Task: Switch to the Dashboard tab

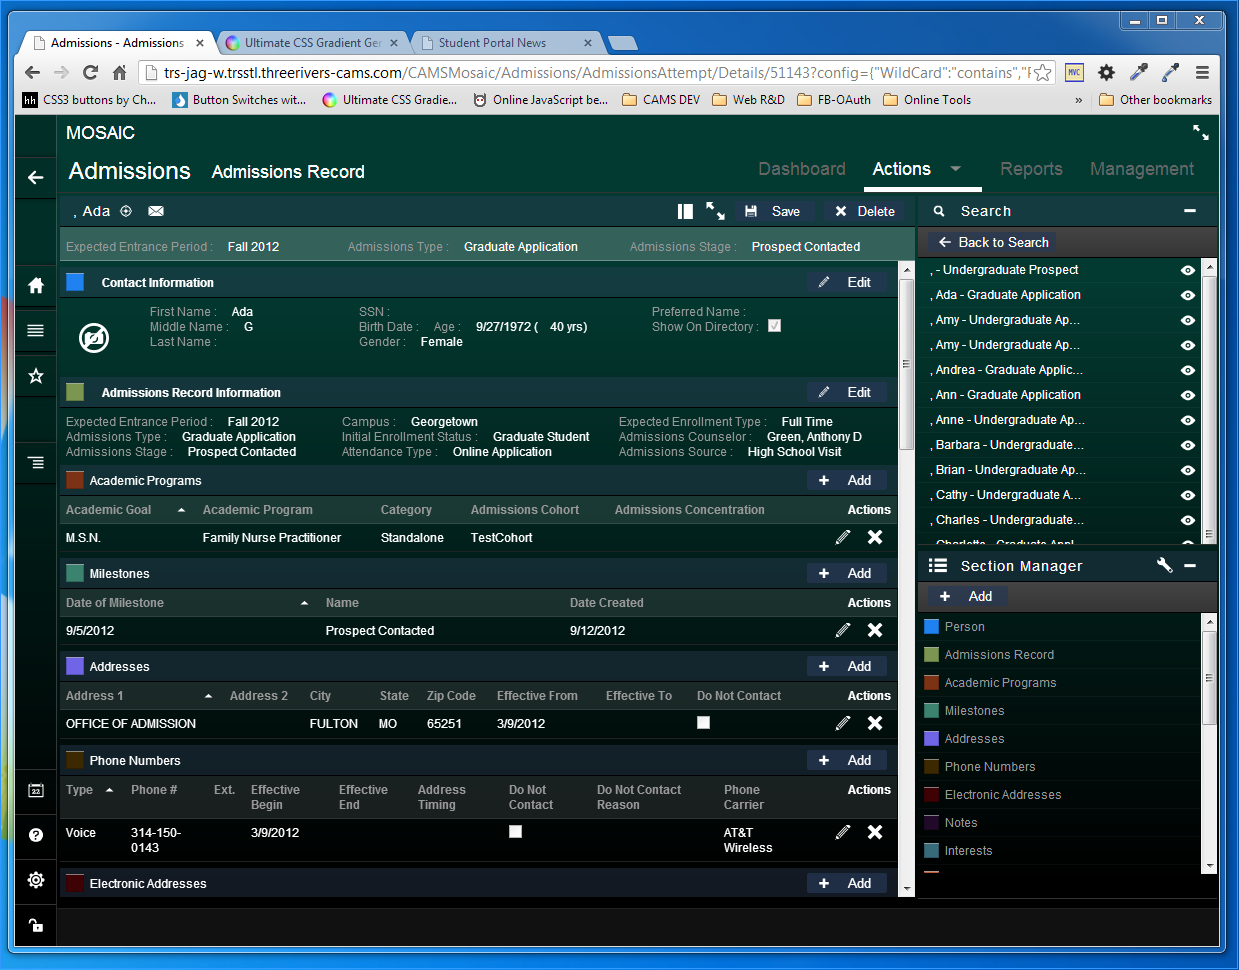Action: [802, 169]
